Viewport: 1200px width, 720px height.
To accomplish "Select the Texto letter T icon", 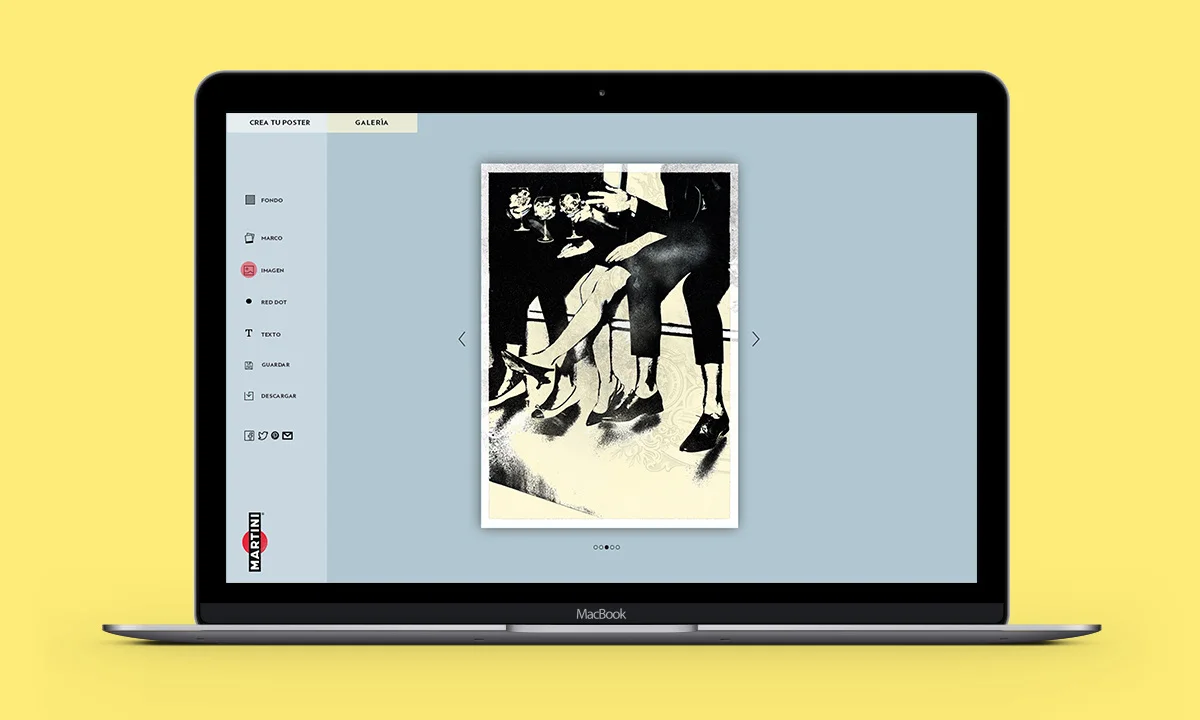I will [x=249, y=334].
